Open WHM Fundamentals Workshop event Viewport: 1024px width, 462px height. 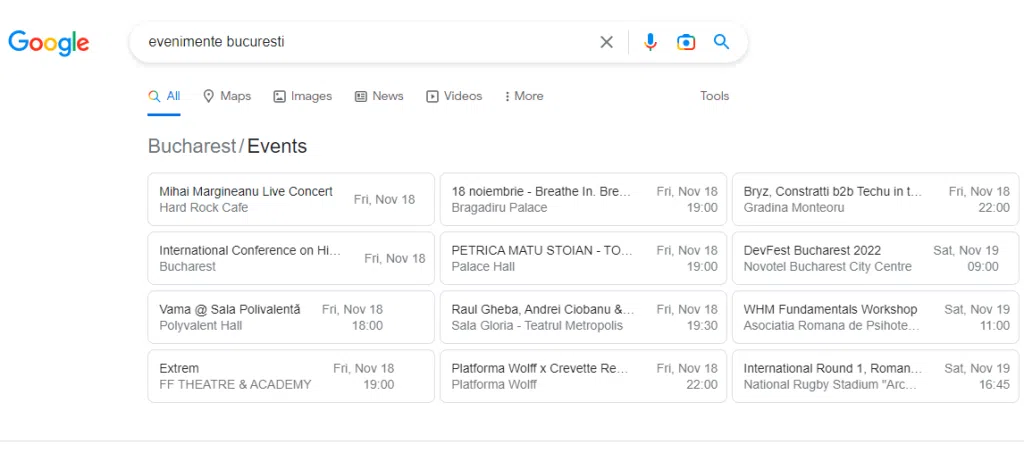tap(875, 317)
